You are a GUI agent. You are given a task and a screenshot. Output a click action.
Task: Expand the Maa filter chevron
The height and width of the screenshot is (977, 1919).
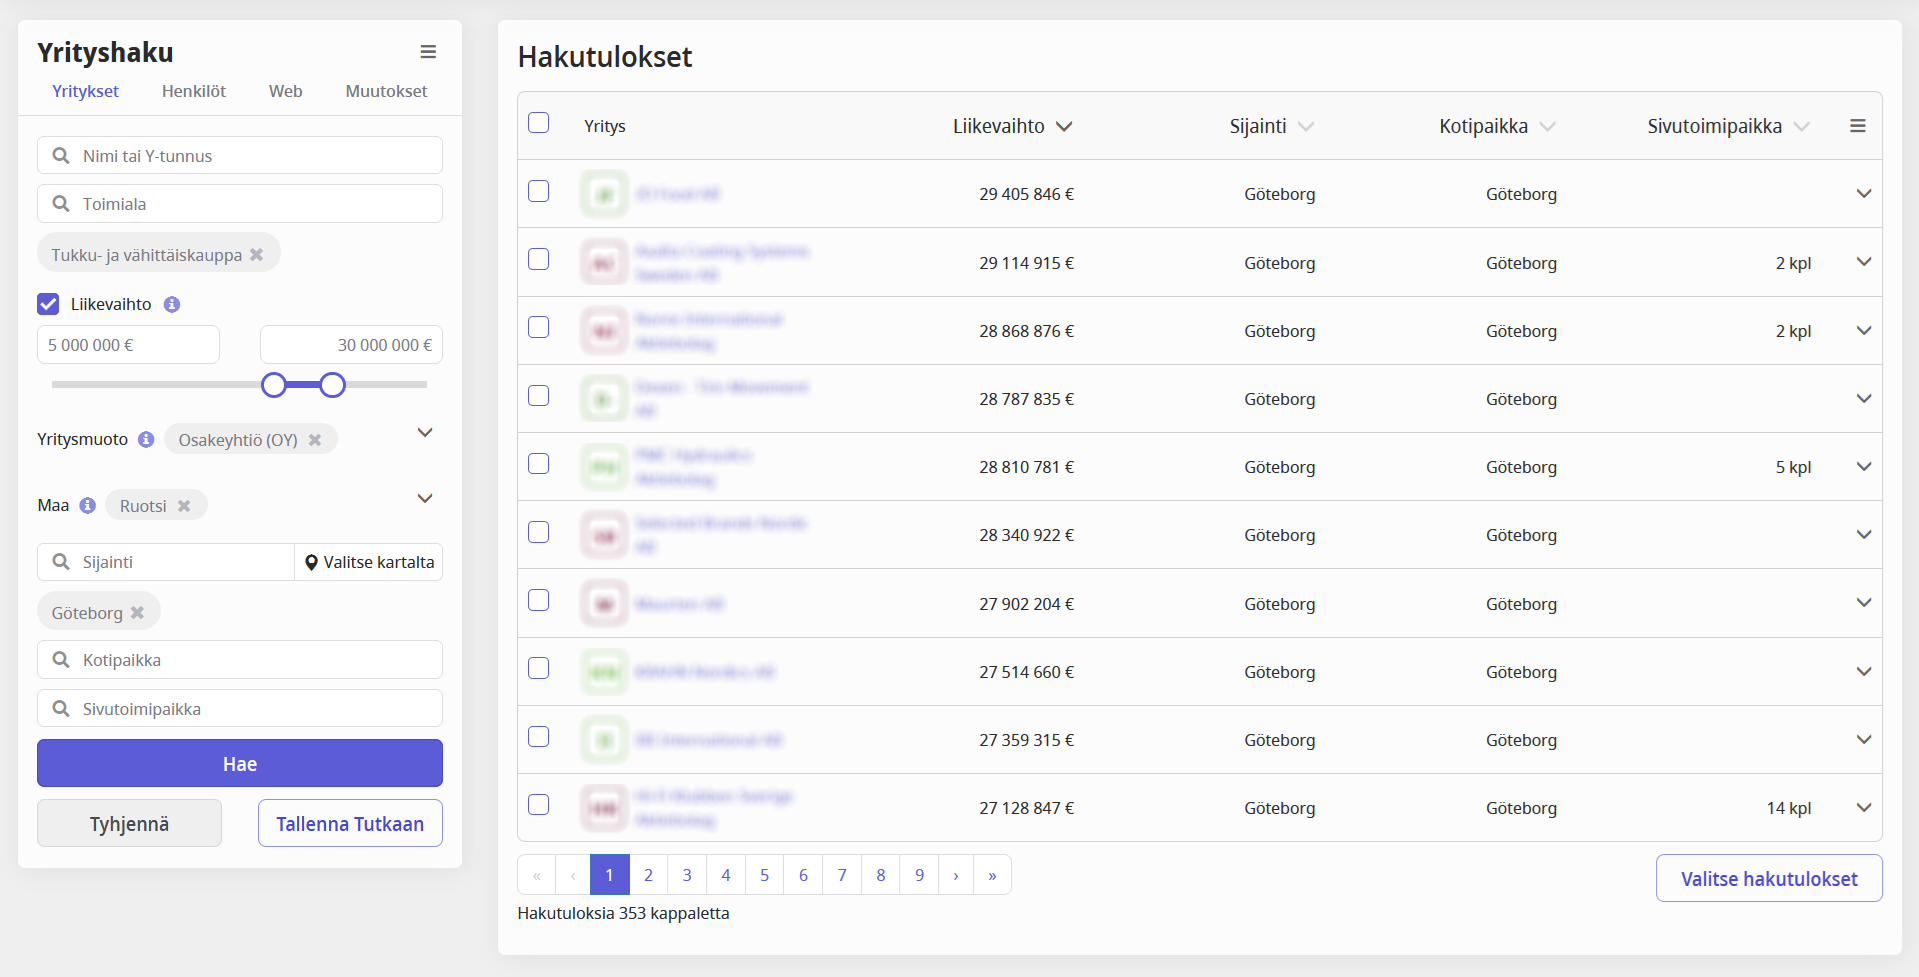click(x=425, y=499)
